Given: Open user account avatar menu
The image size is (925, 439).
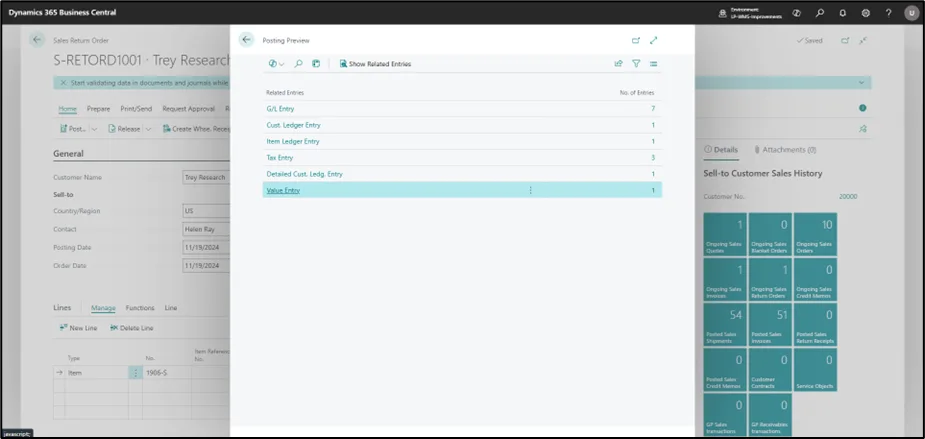Looking at the screenshot, I should [x=911, y=13].
